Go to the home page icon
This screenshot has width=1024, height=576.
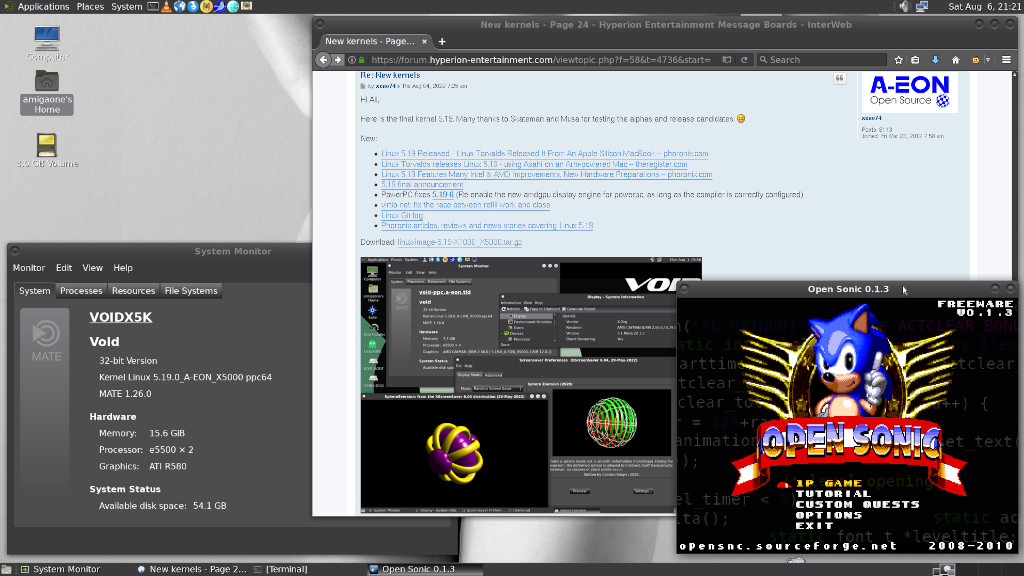[955, 59]
